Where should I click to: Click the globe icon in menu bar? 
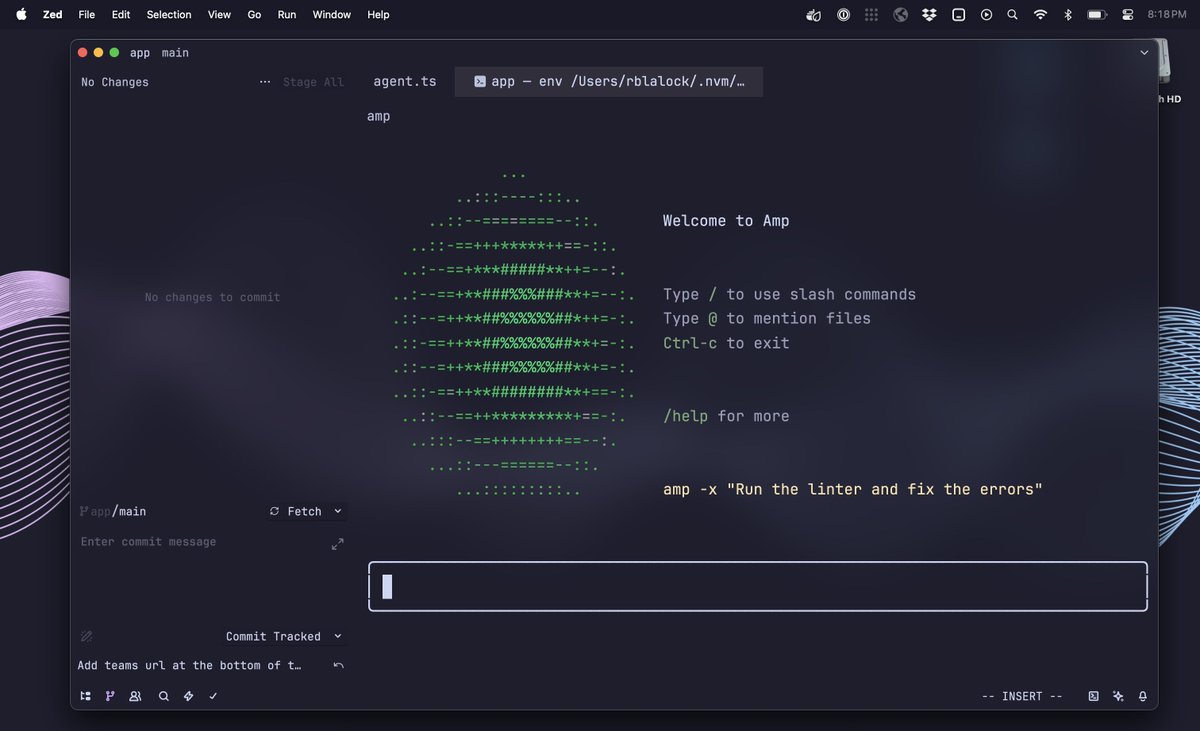point(900,15)
